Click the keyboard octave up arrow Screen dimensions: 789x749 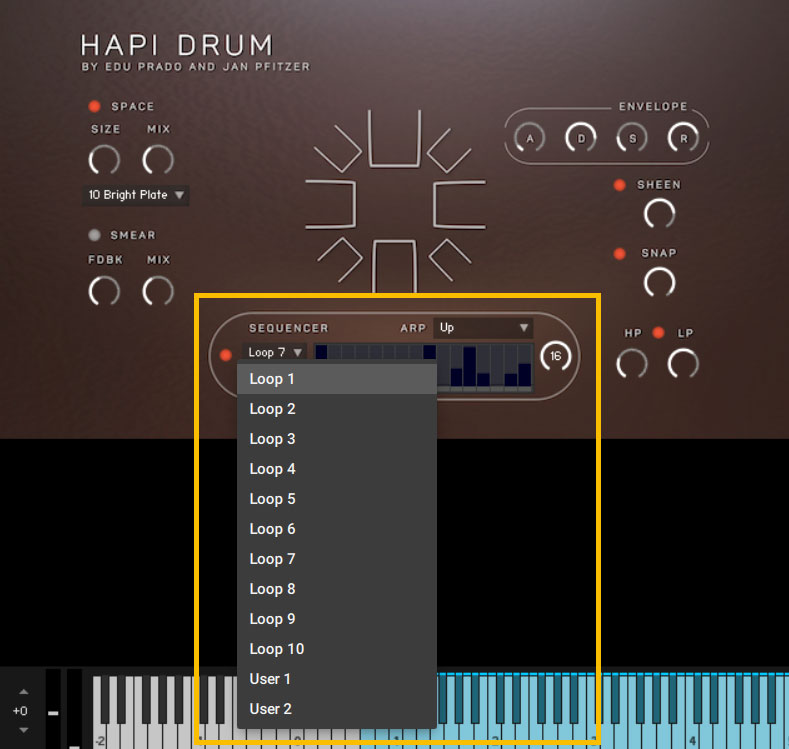[24, 692]
